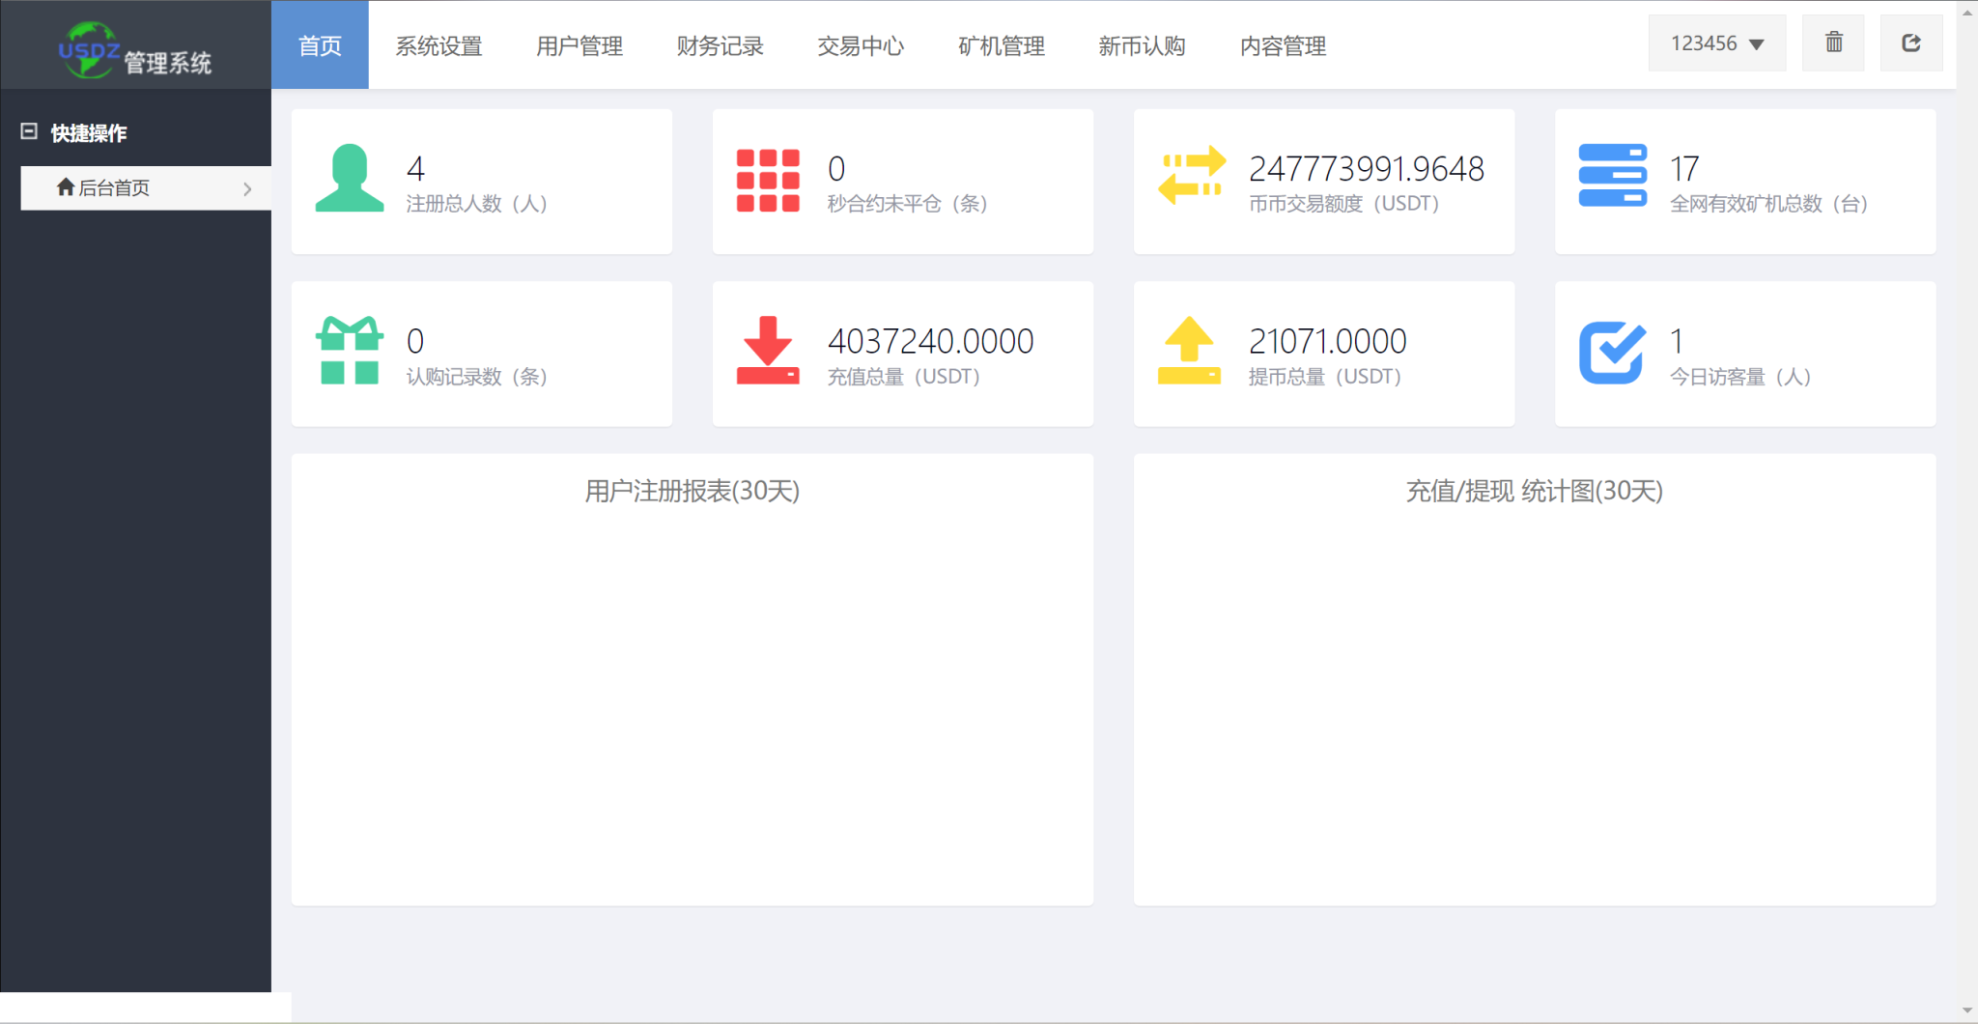Expand 后台首页 using its chevron arrow

(x=249, y=187)
